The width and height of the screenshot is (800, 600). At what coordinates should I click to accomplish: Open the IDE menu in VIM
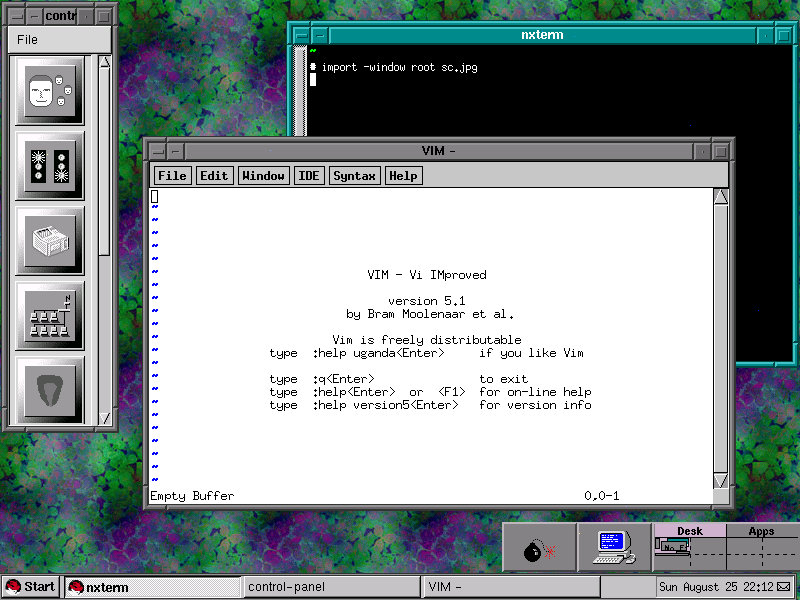coord(309,176)
